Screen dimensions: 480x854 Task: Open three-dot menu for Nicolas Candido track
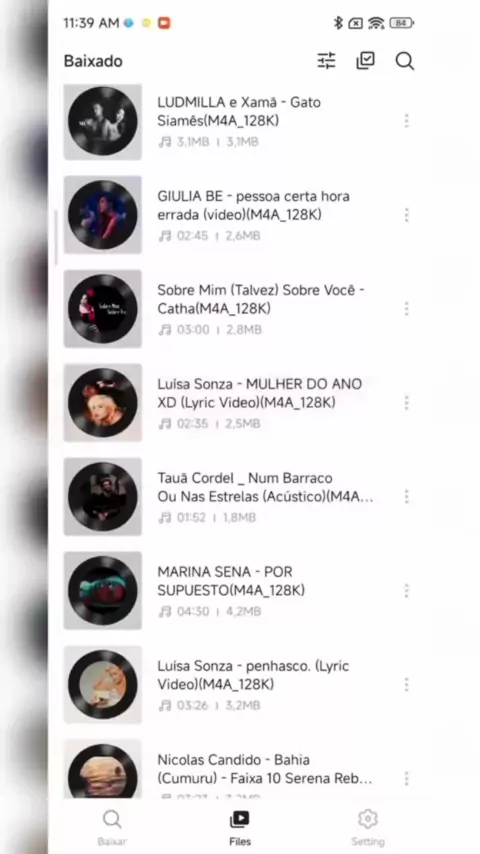coord(406,779)
